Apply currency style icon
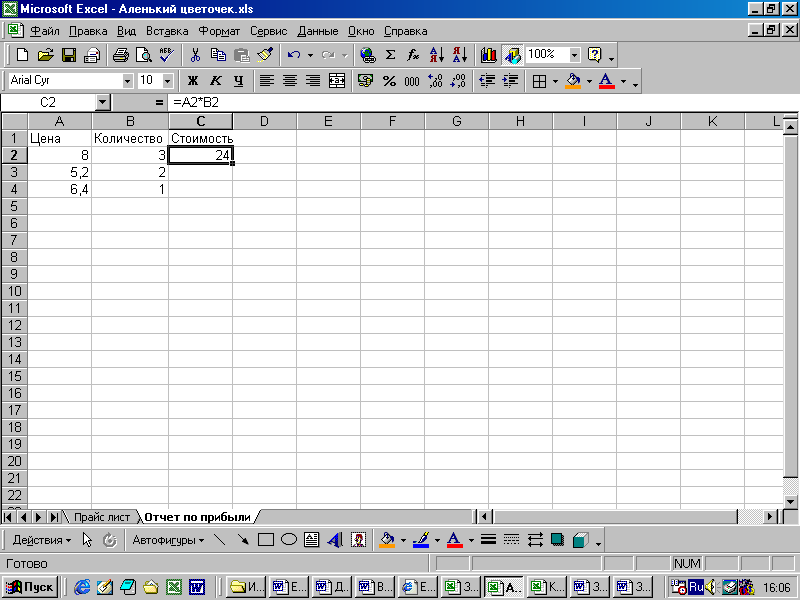Image resolution: width=800 pixels, height=600 pixels. pyautogui.click(x=365, y=81)
